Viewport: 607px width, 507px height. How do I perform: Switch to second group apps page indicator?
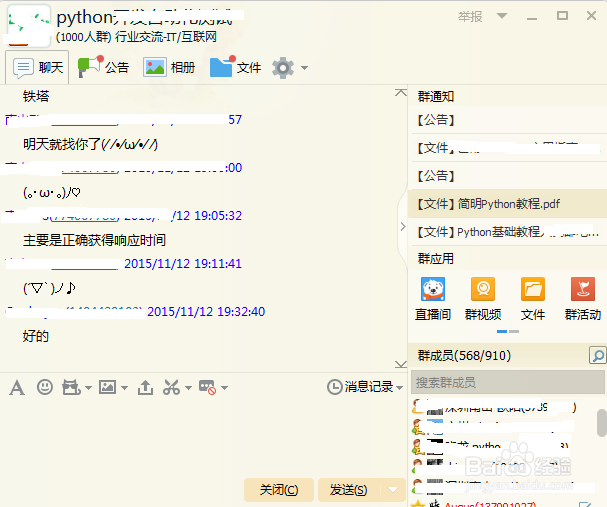click(514, 332)
